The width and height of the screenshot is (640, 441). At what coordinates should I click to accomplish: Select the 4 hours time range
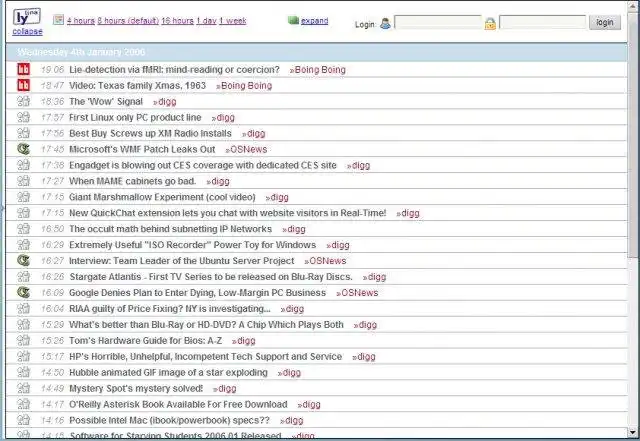81,20
